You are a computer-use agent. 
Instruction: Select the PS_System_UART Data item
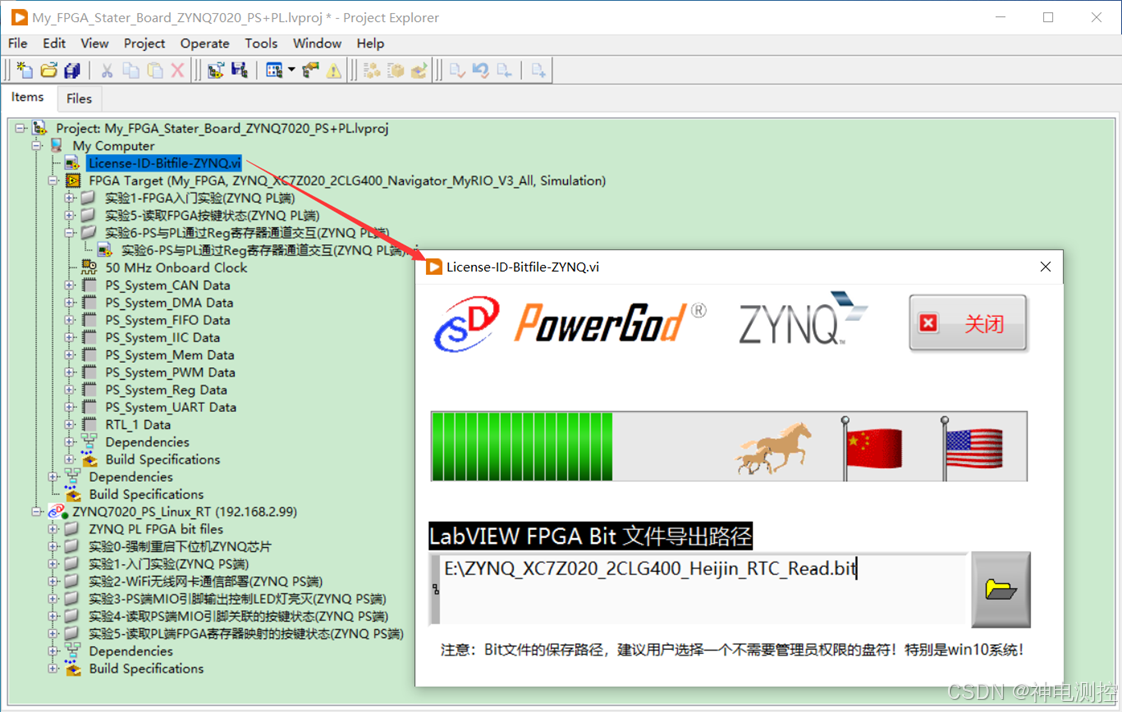pyautogui.click(x=171, y=407)
